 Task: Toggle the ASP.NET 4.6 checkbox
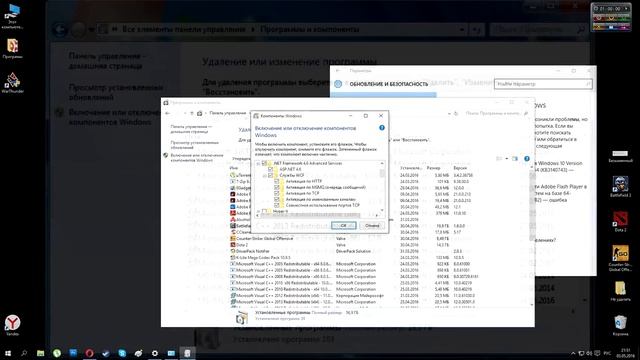270,169
